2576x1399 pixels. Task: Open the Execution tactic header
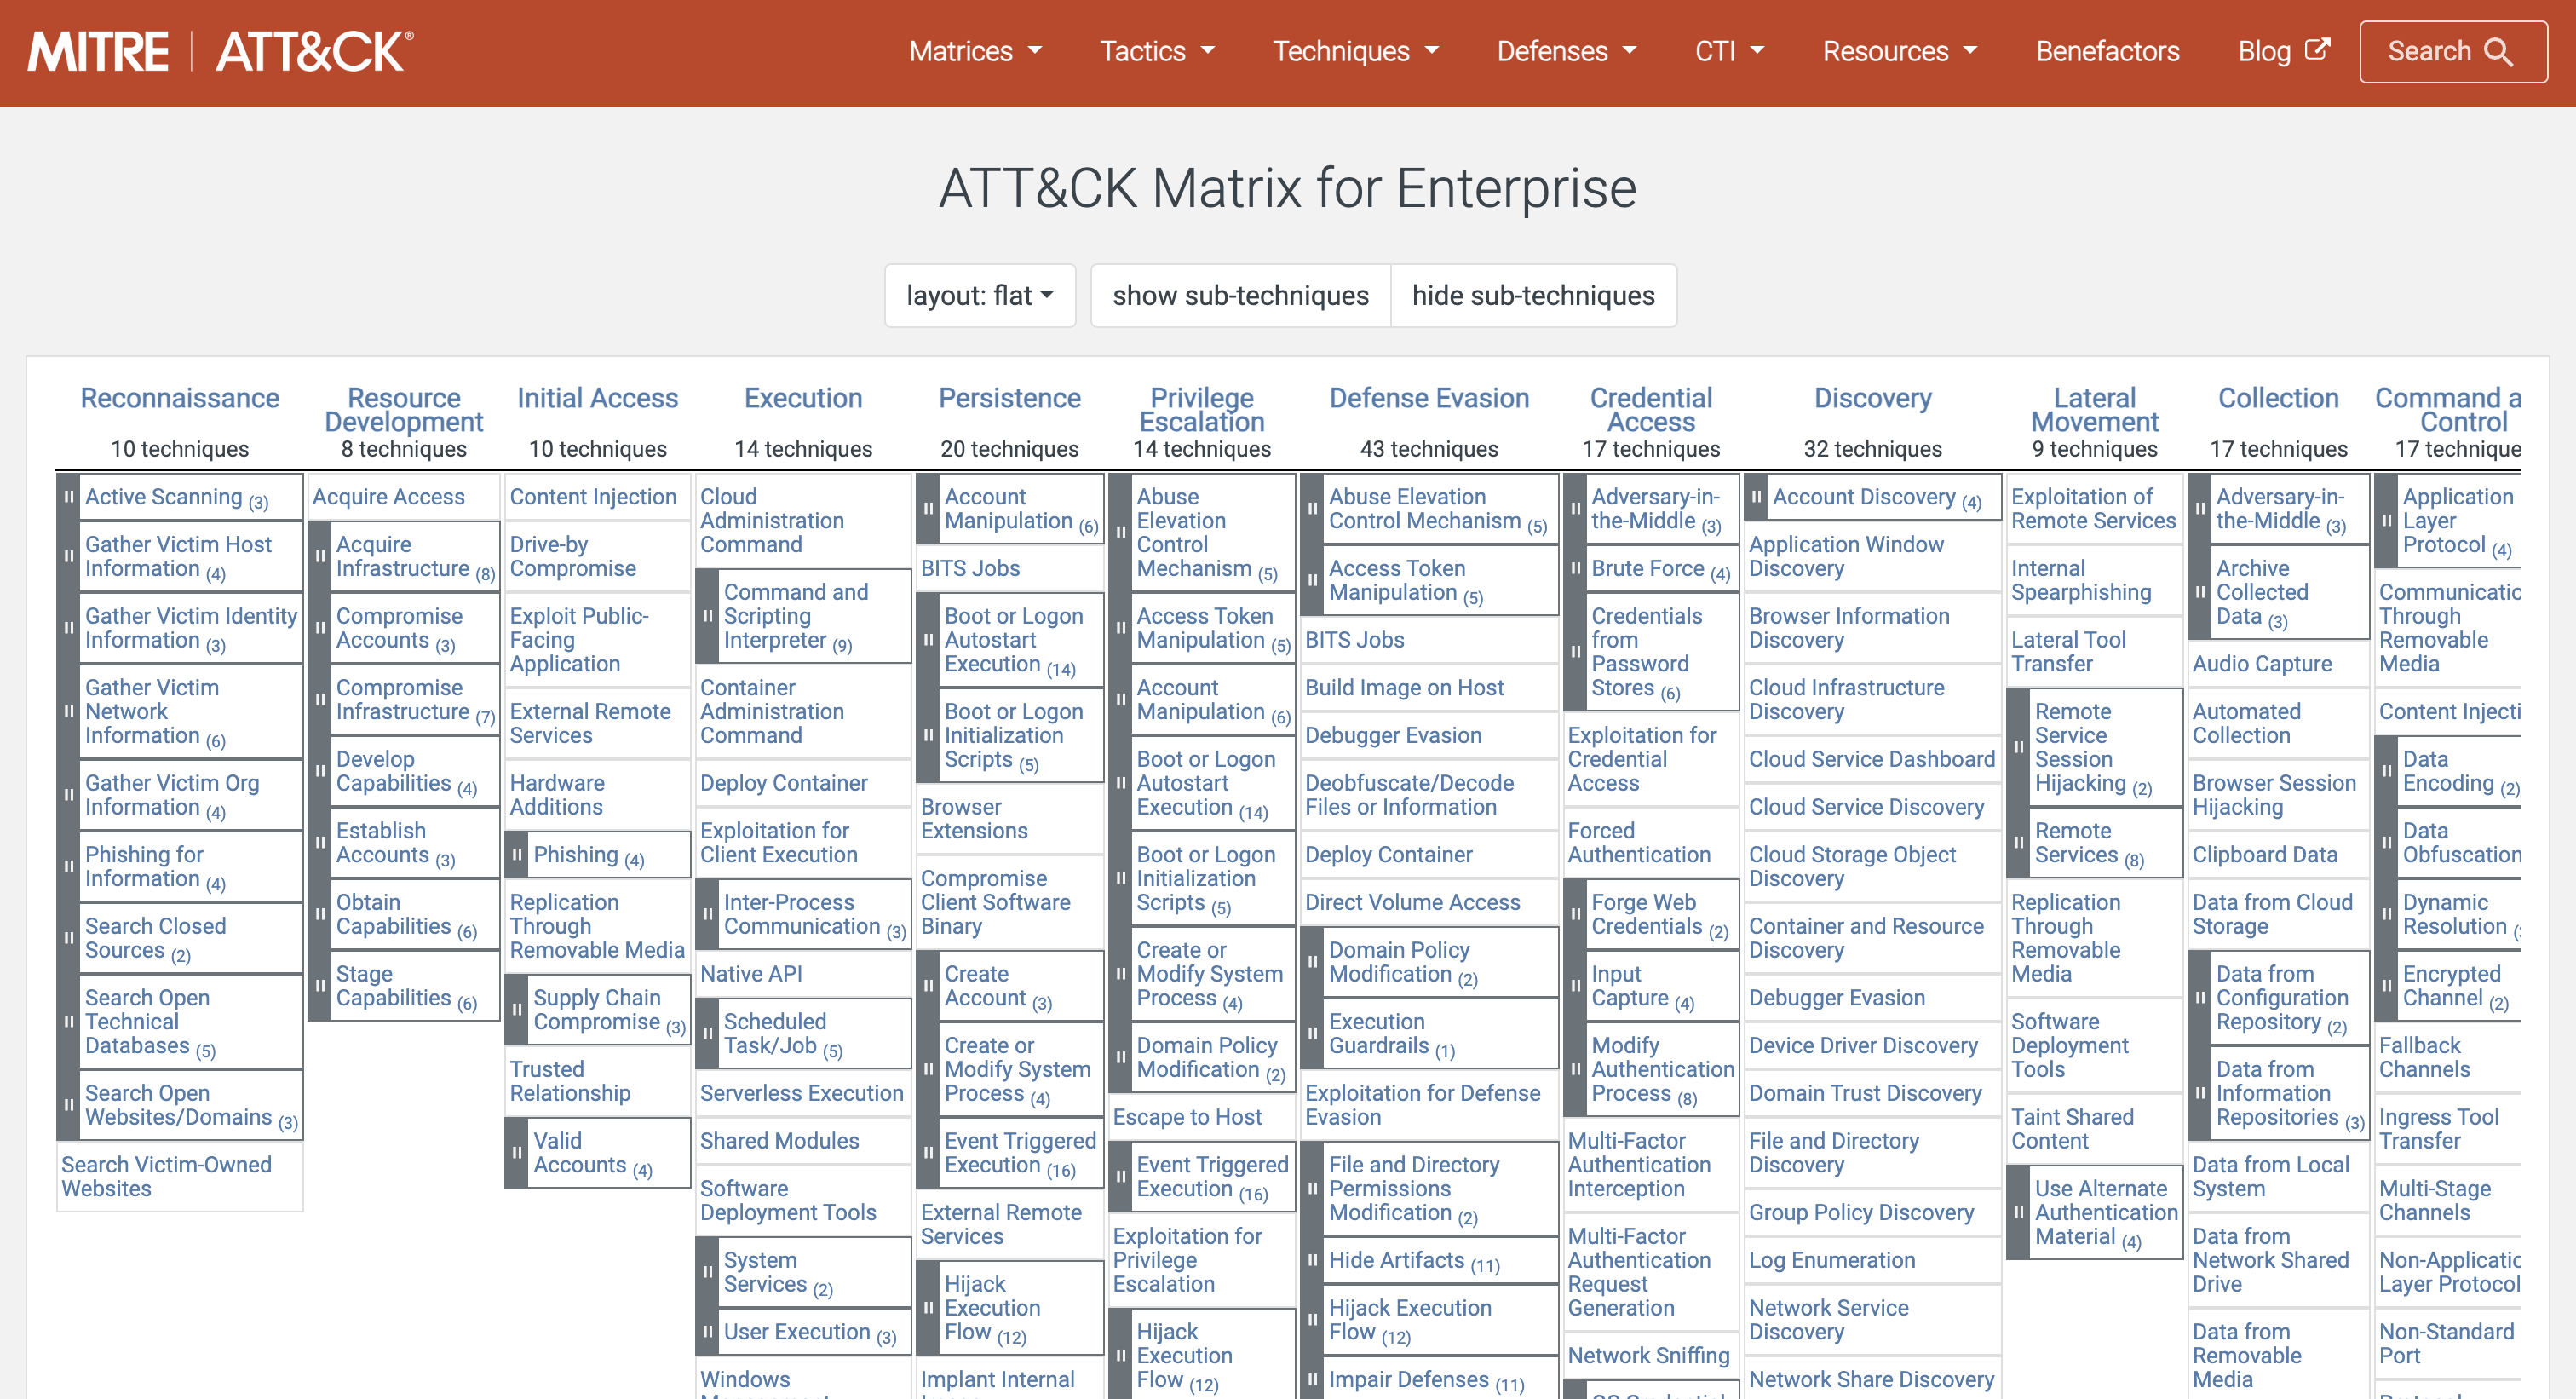point(803,398)
